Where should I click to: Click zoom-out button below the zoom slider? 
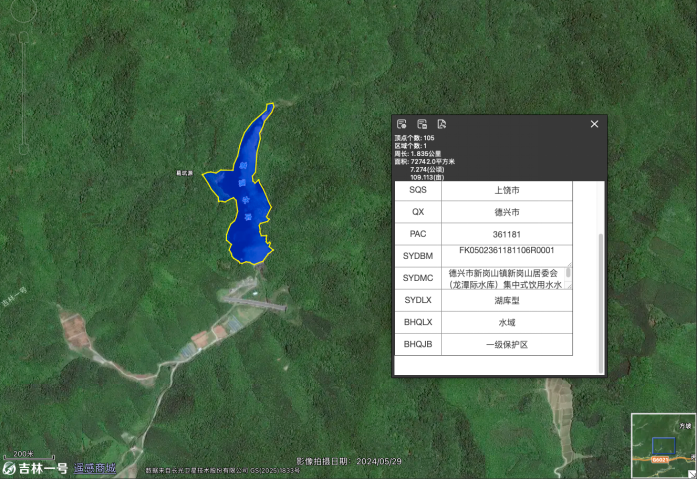pyautogui.click(x=24, y=149)
